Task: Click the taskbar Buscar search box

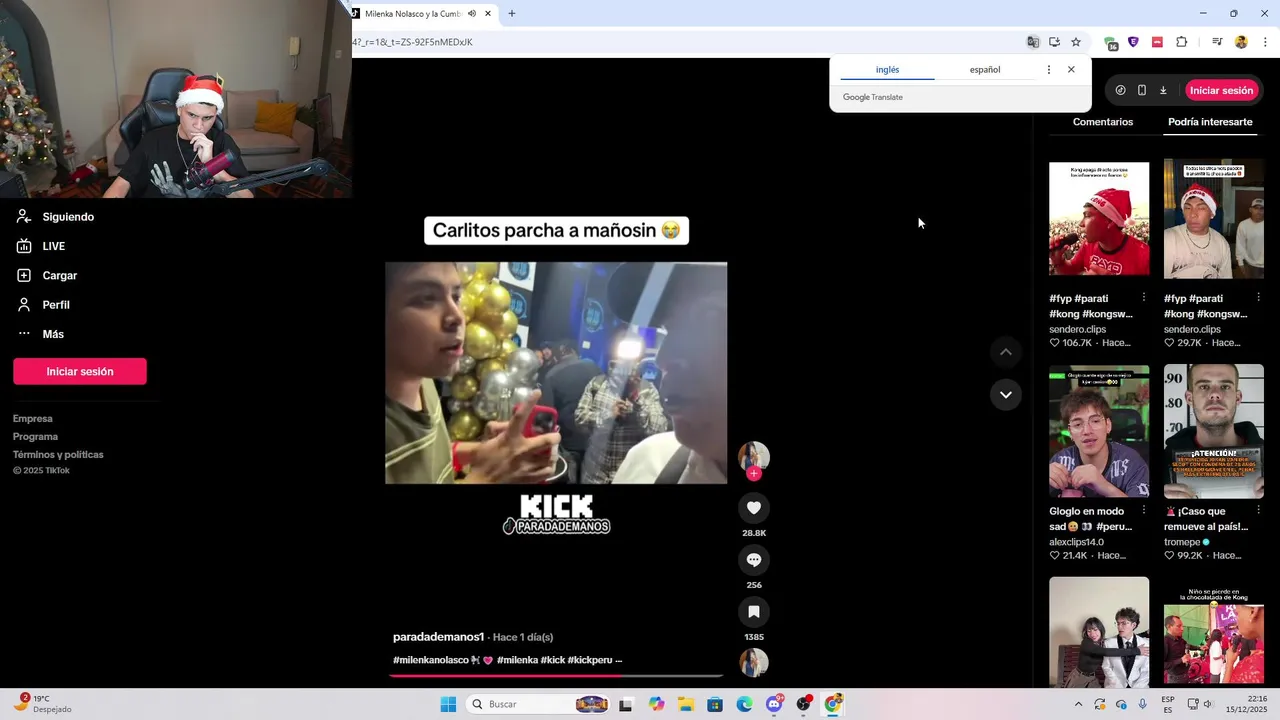Action: tap(540, 704)
